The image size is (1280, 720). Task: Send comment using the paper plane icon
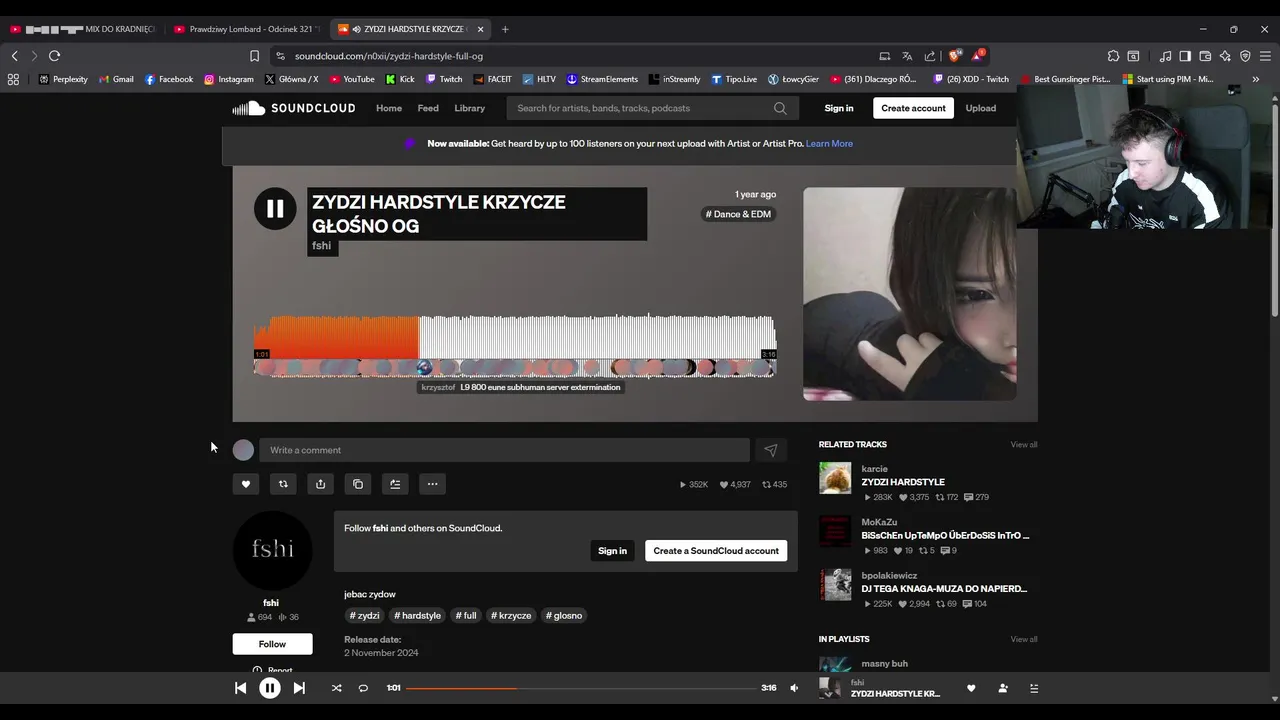tap(771, 450)
